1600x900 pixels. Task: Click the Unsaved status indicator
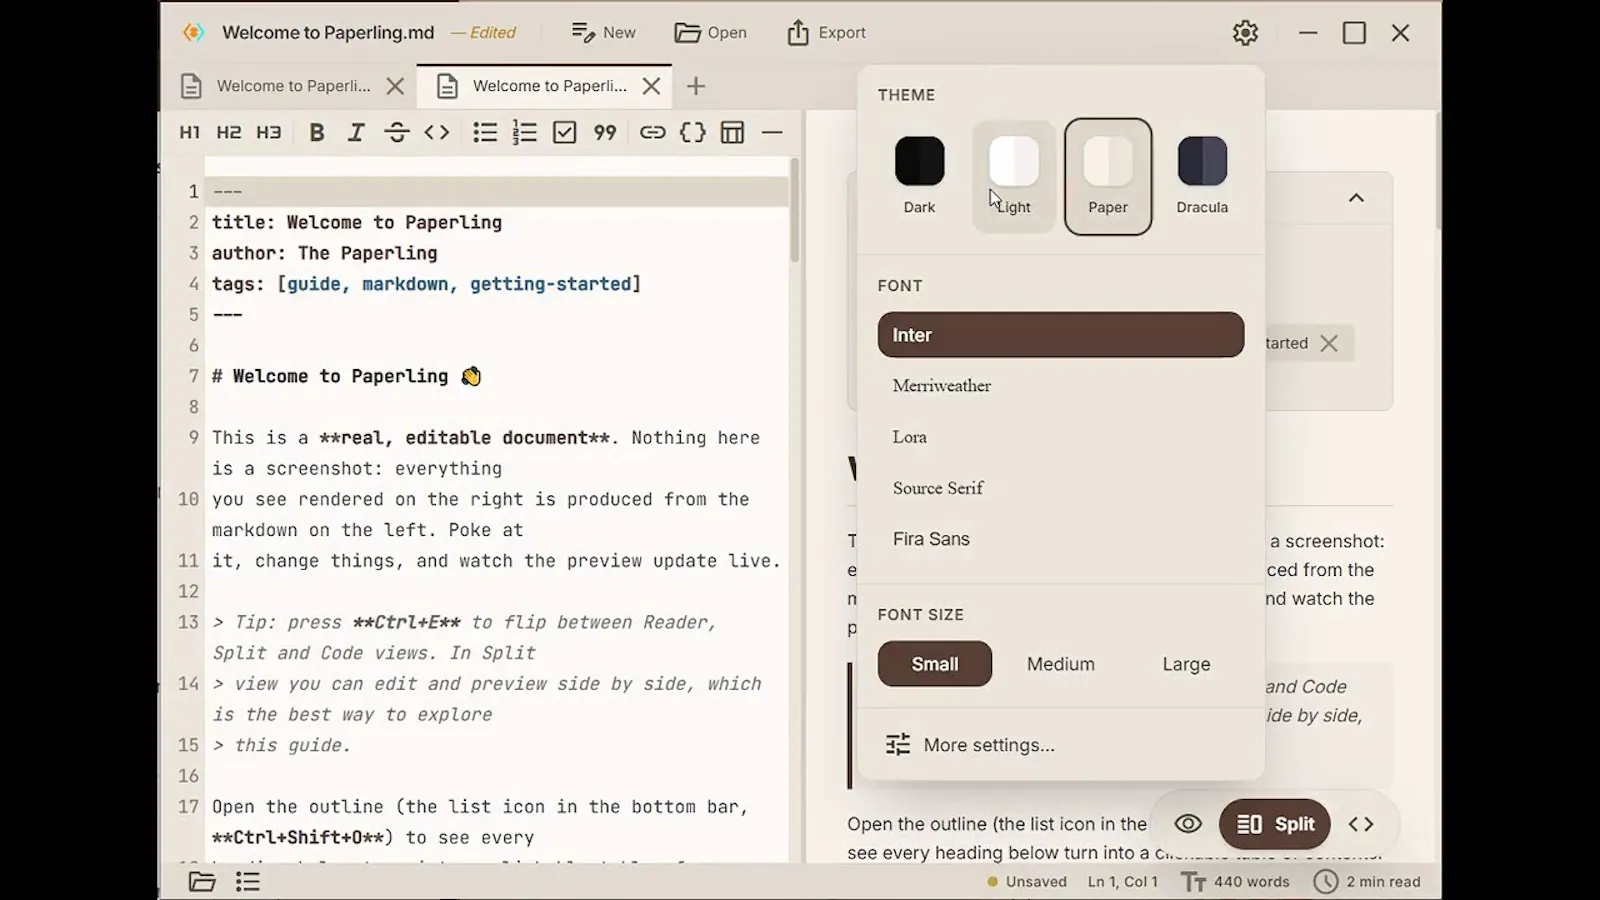click(x=1027, y=881)
